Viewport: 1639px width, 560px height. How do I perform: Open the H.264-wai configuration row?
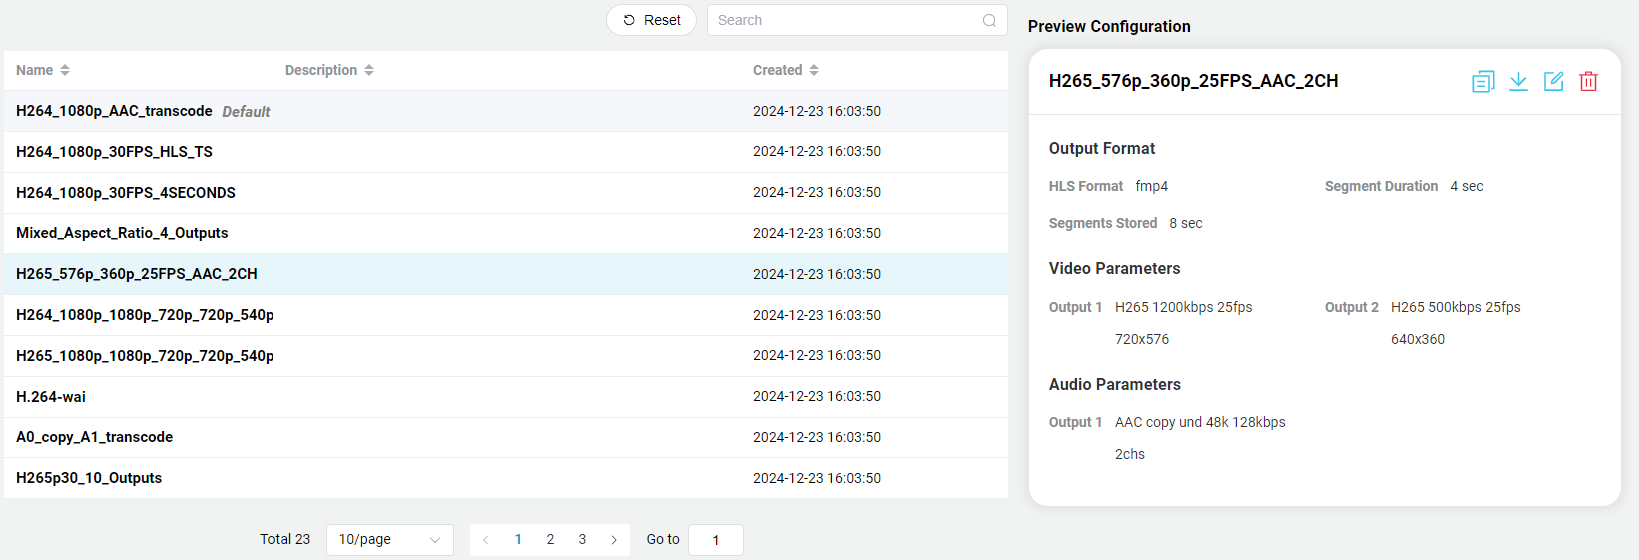(51, 397)
